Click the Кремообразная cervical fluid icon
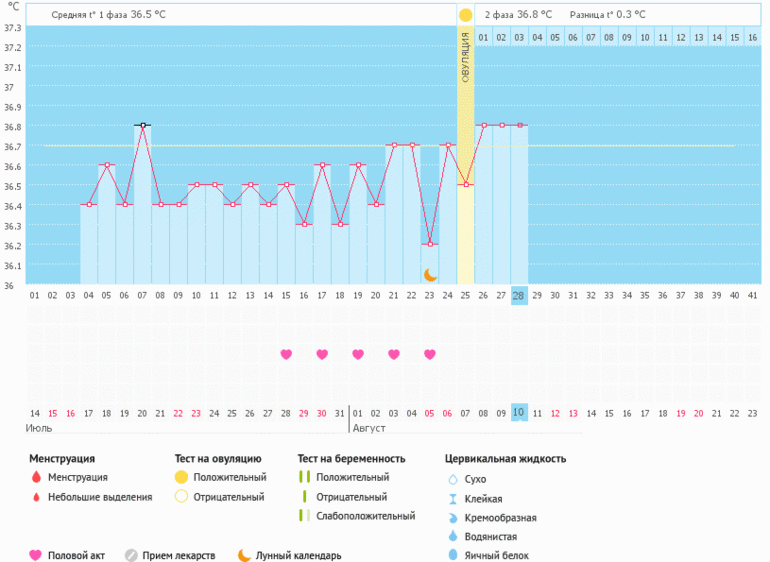Screen dimensions: 770x562 [x=453, y=518]
